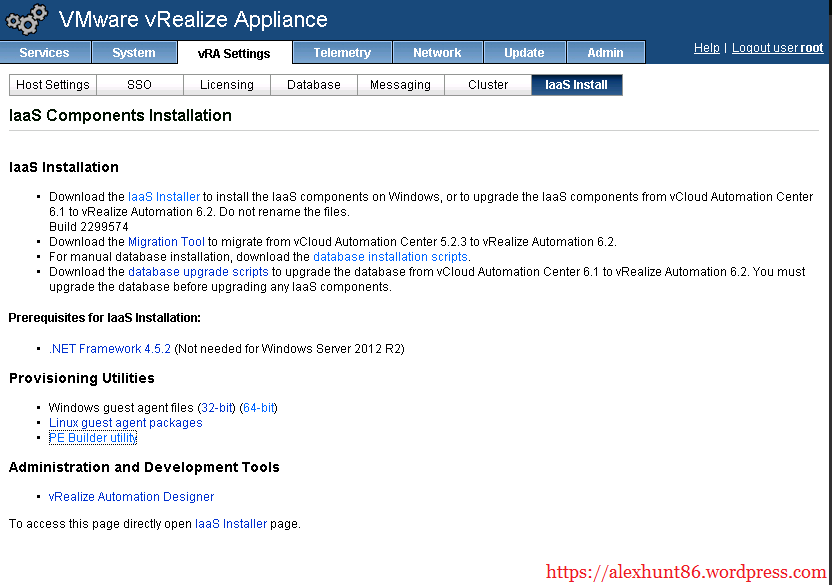Open database installation scripts link
The width and height of the screenshot is (832, 585).
390,257
